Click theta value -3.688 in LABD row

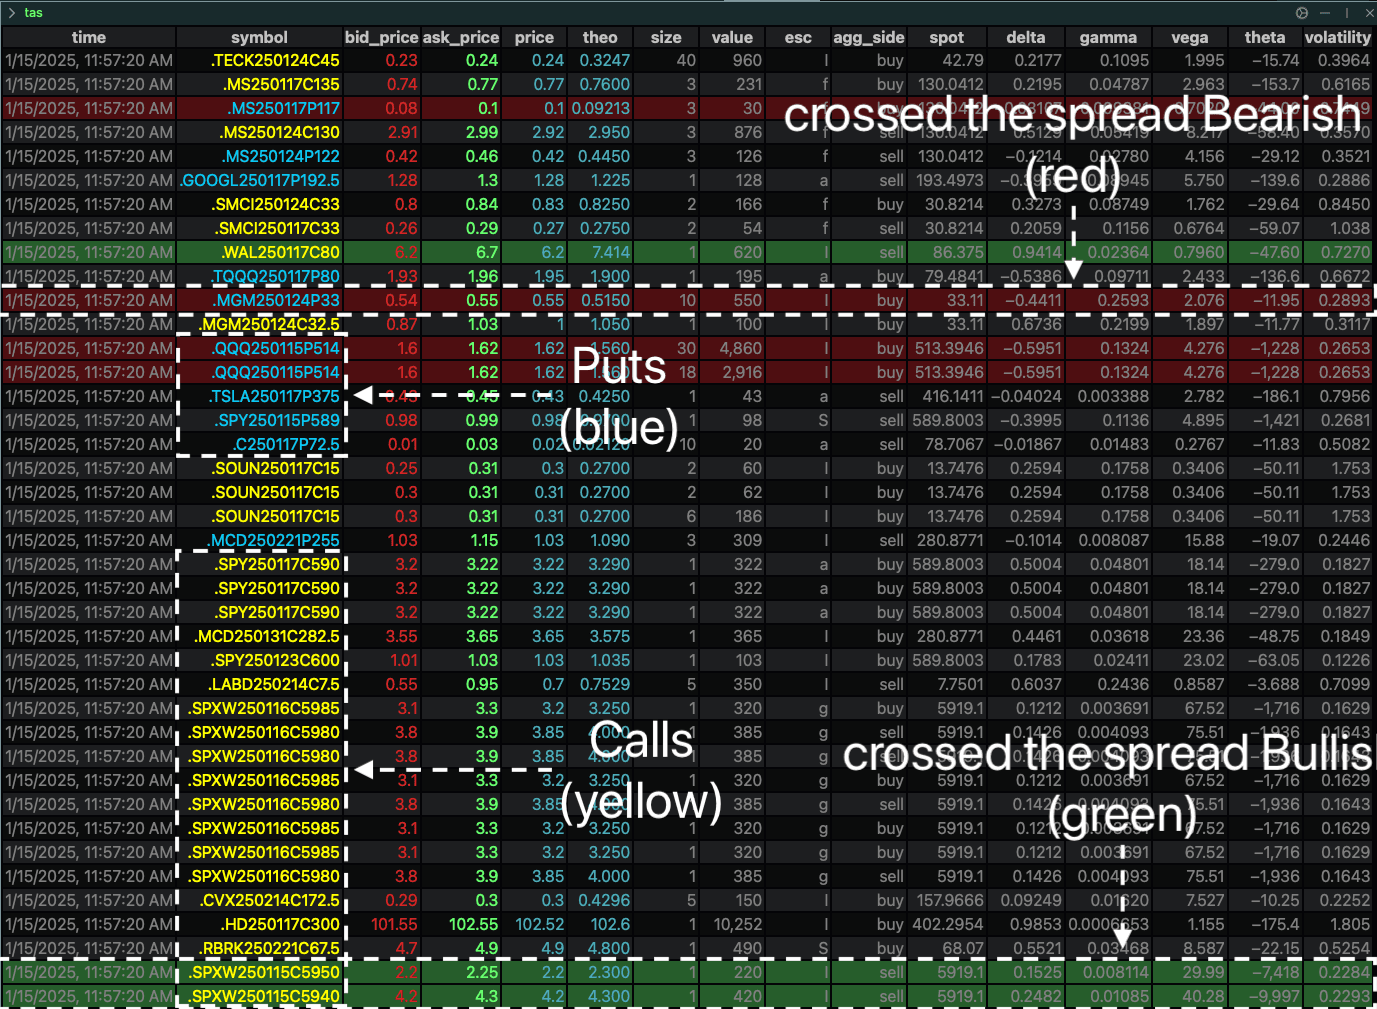(x=1276, y=684)
